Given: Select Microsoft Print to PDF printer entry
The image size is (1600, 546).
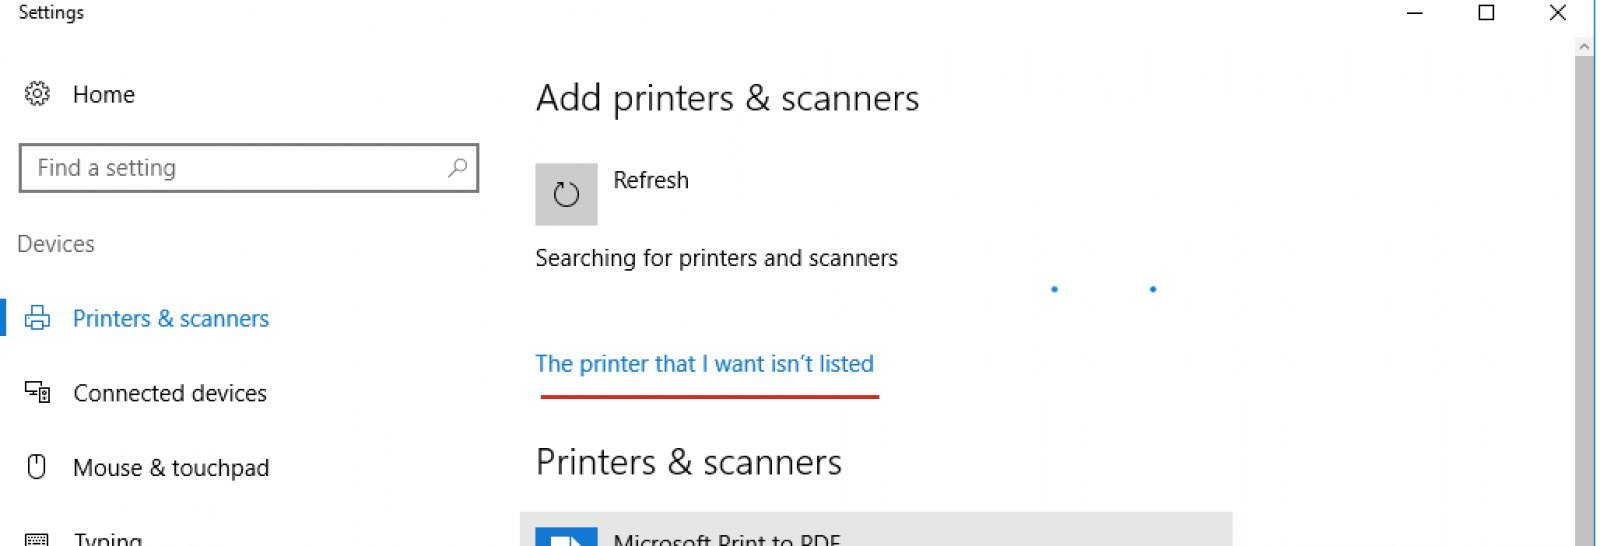Looking at the screenshot, I should click(875, 531).
